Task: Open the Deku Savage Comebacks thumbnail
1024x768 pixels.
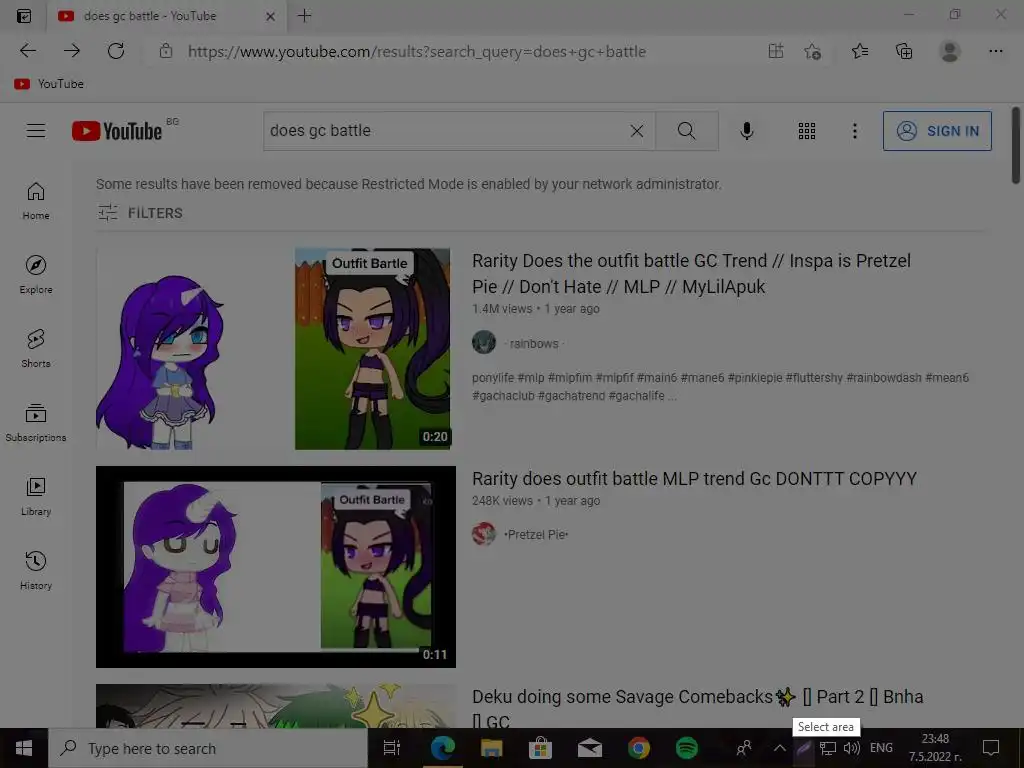Action: 276,706
